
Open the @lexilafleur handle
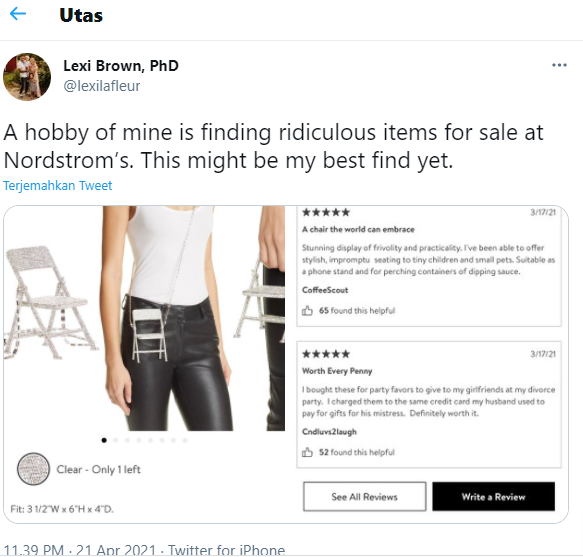tap(102, 86)
